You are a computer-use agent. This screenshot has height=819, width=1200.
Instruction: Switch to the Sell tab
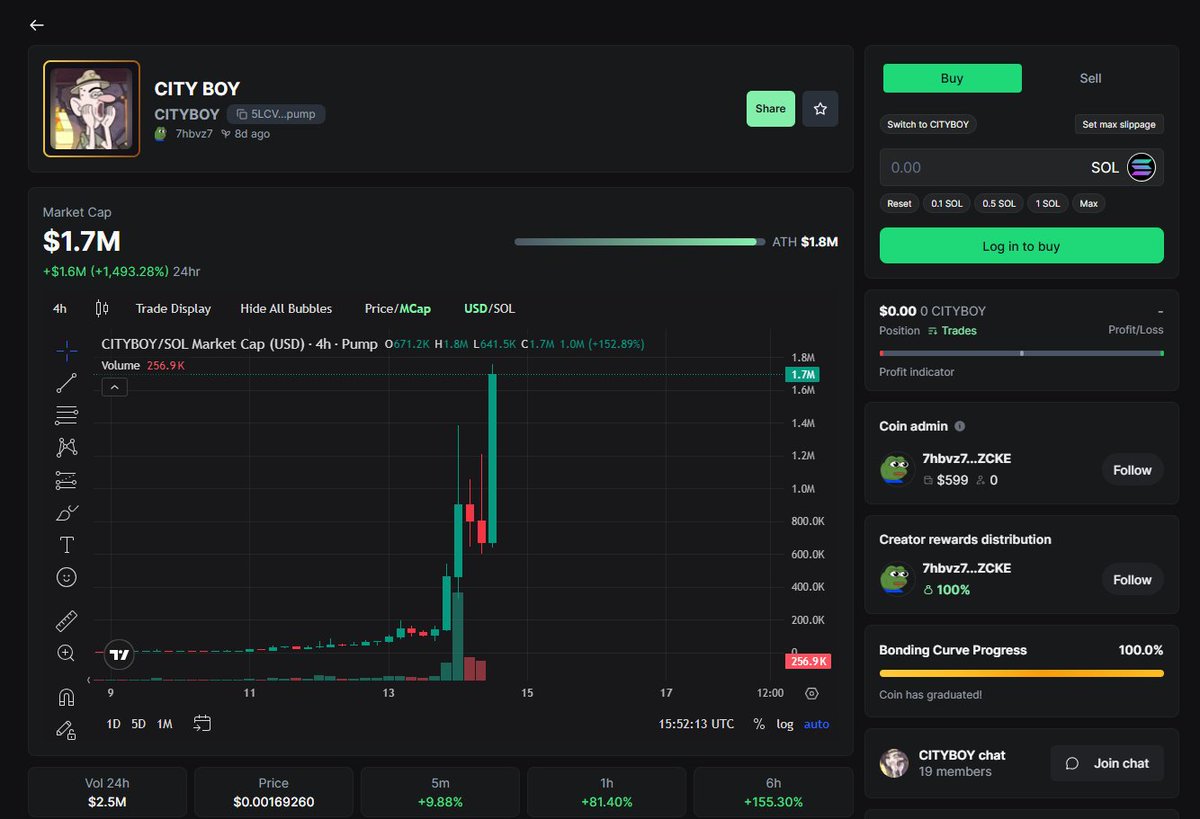(1090, 78)
